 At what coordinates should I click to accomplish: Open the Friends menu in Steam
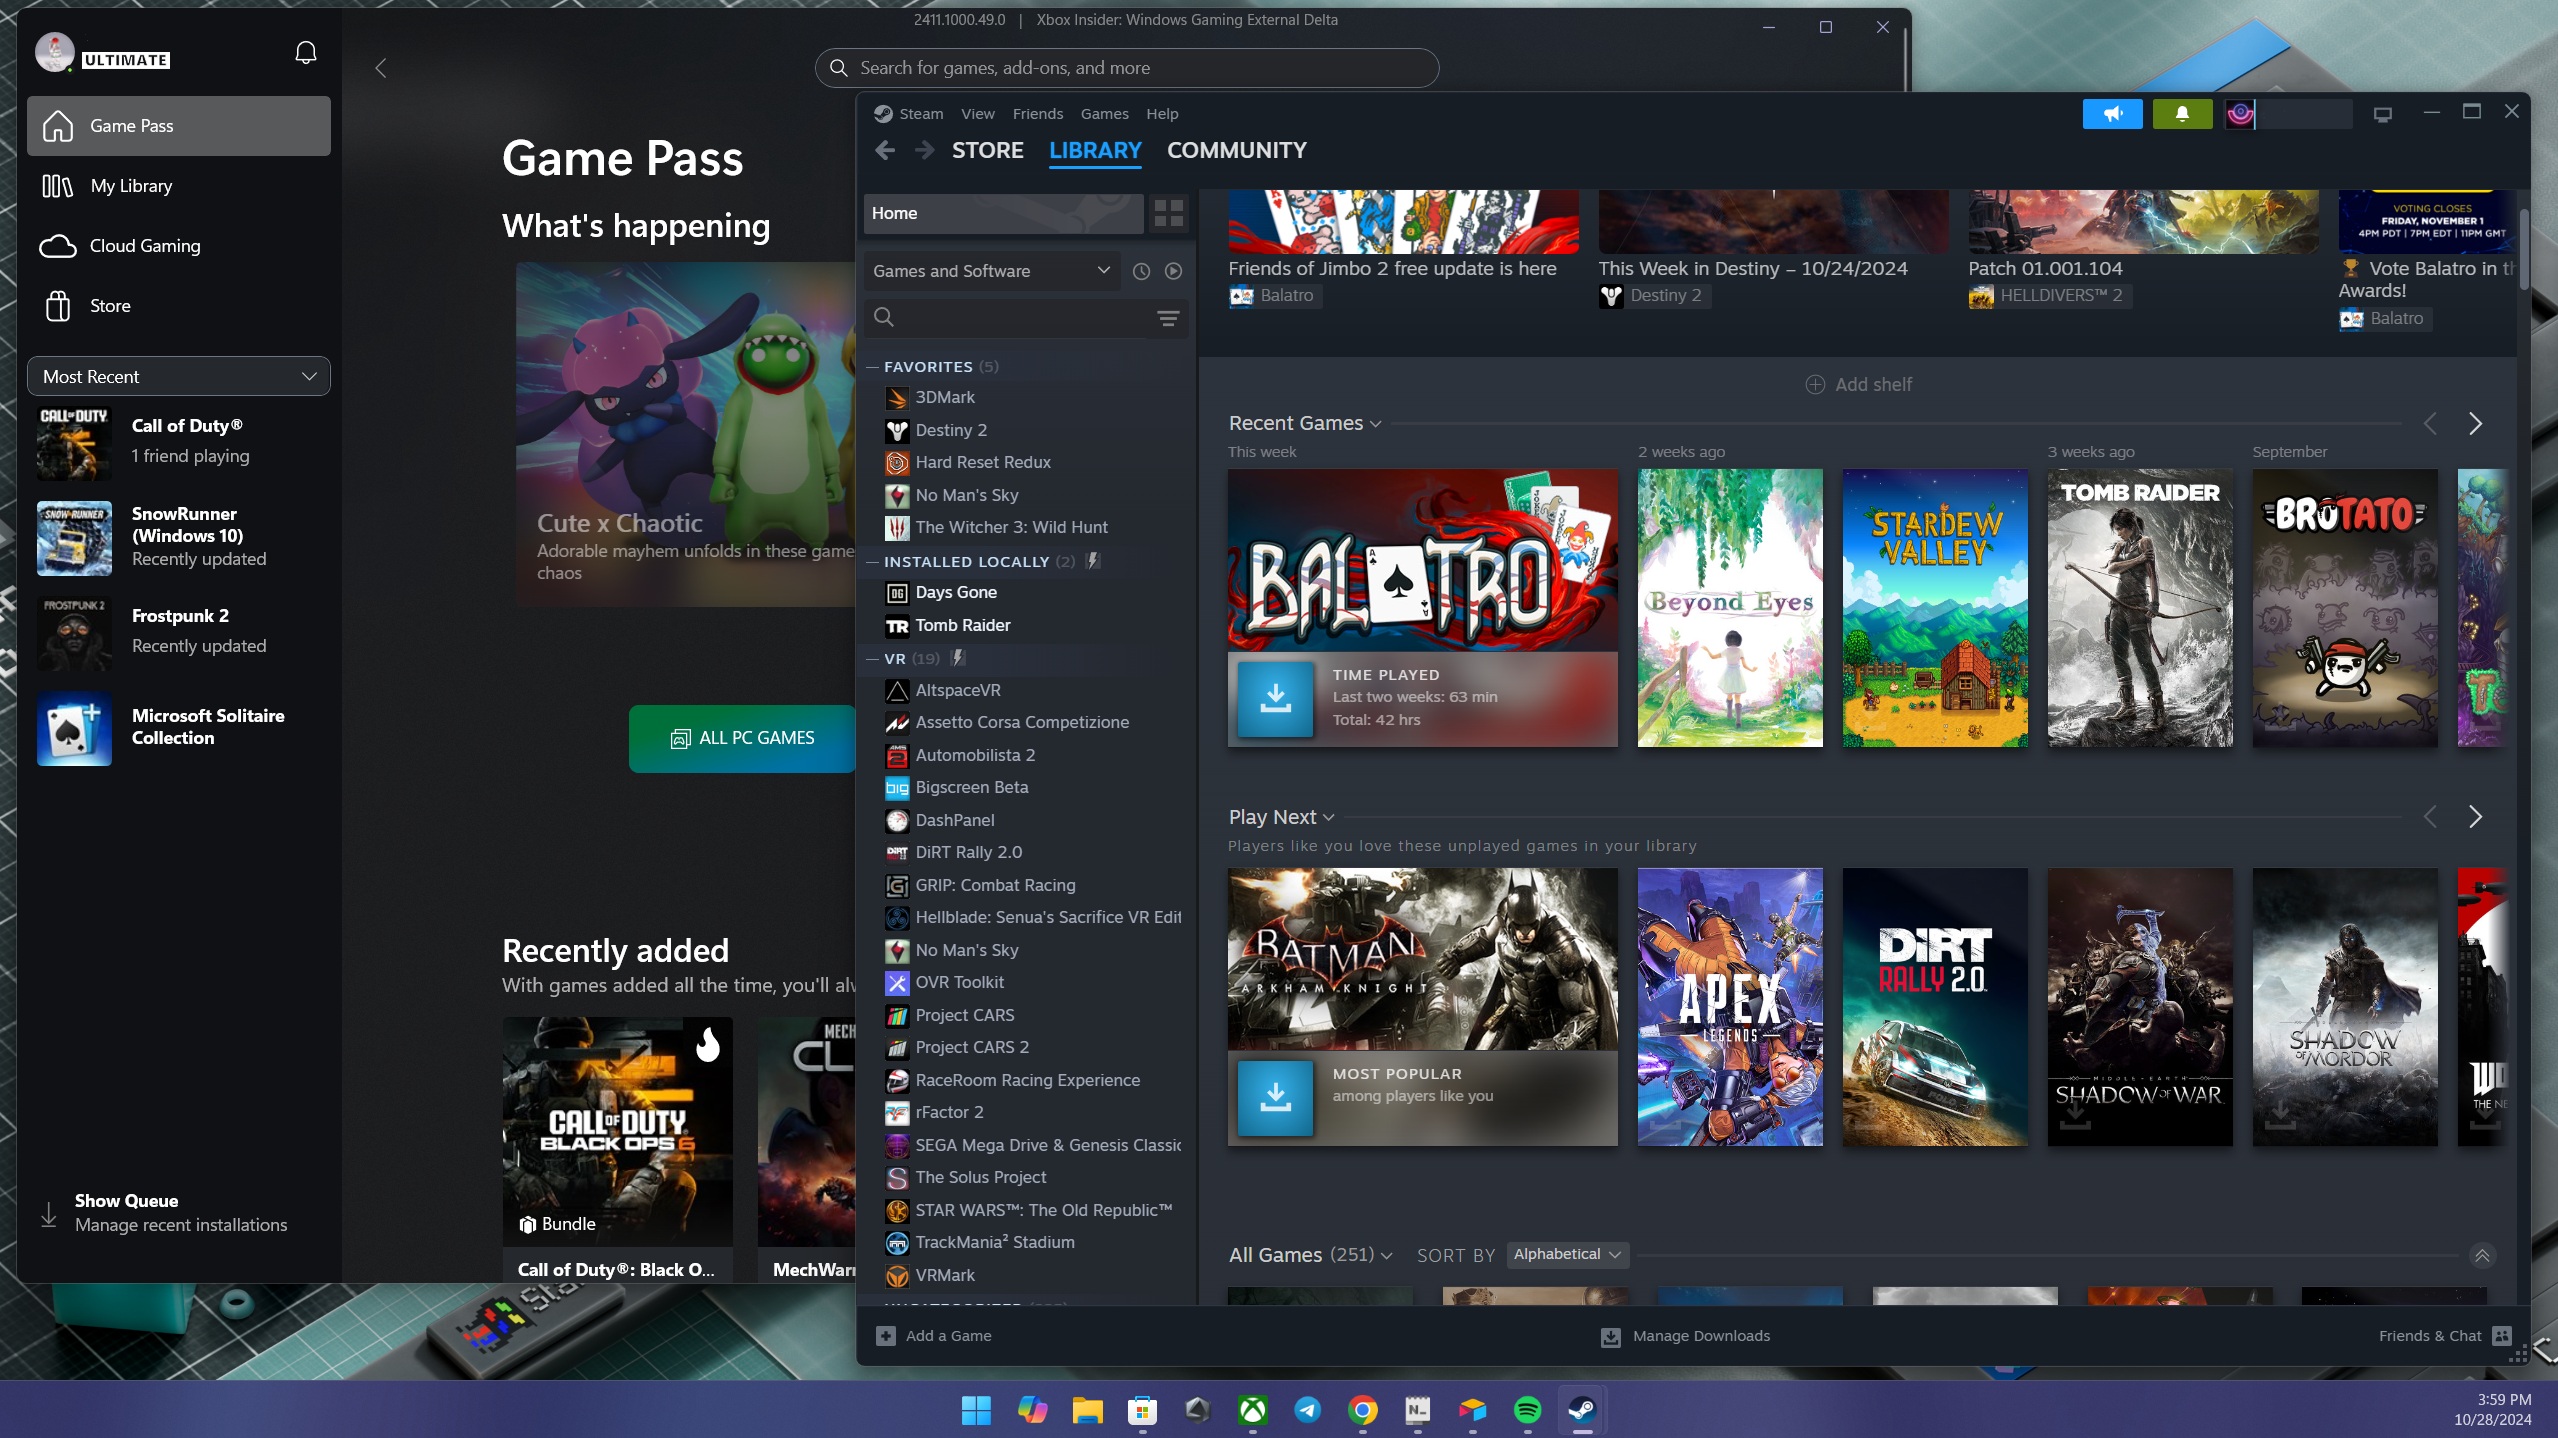pyautogui.click(x=1037, y=113)
